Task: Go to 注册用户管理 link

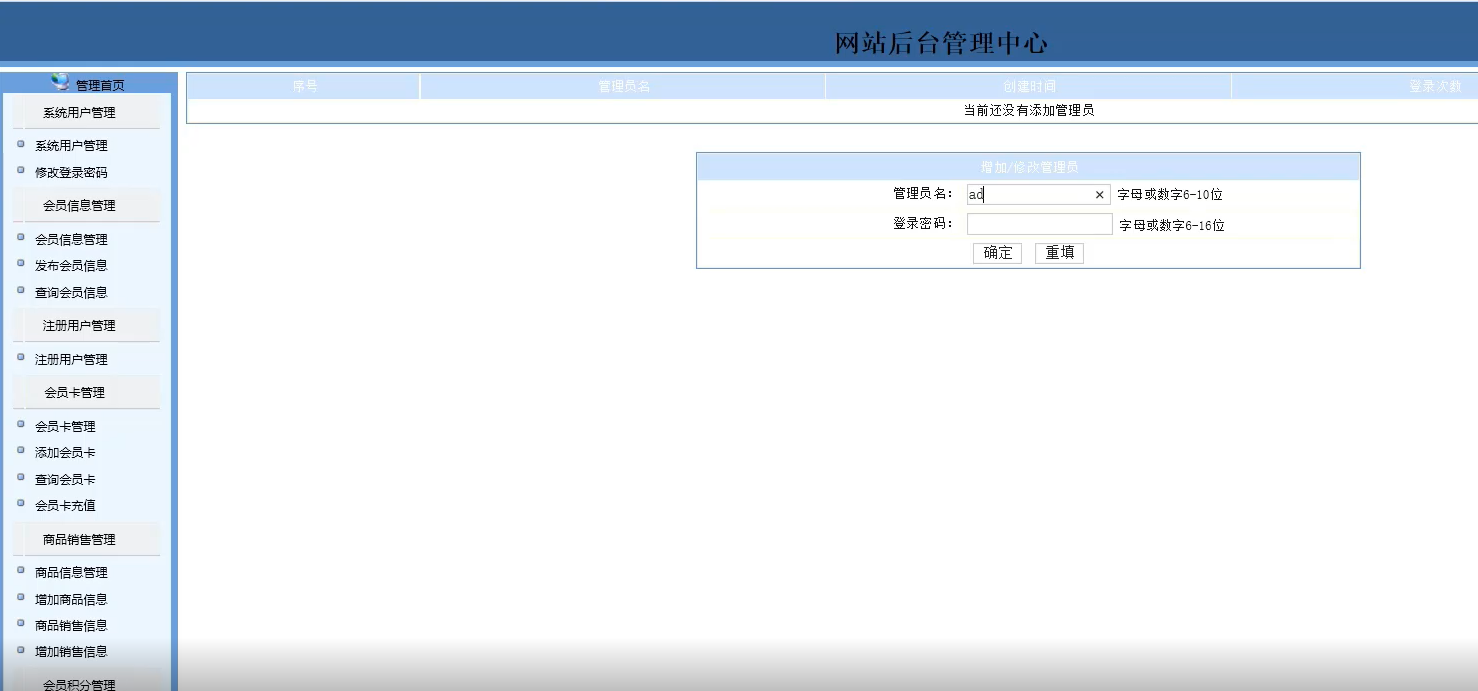Action: [x=71, y=360]
